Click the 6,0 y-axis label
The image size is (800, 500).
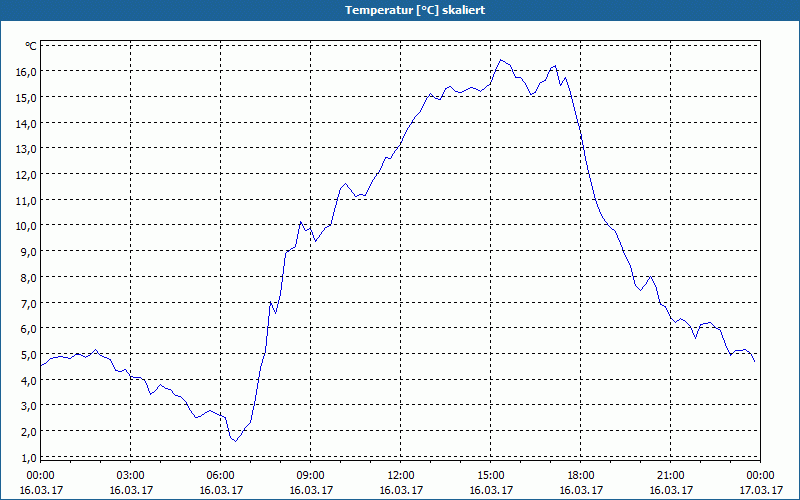pos(29,329)
